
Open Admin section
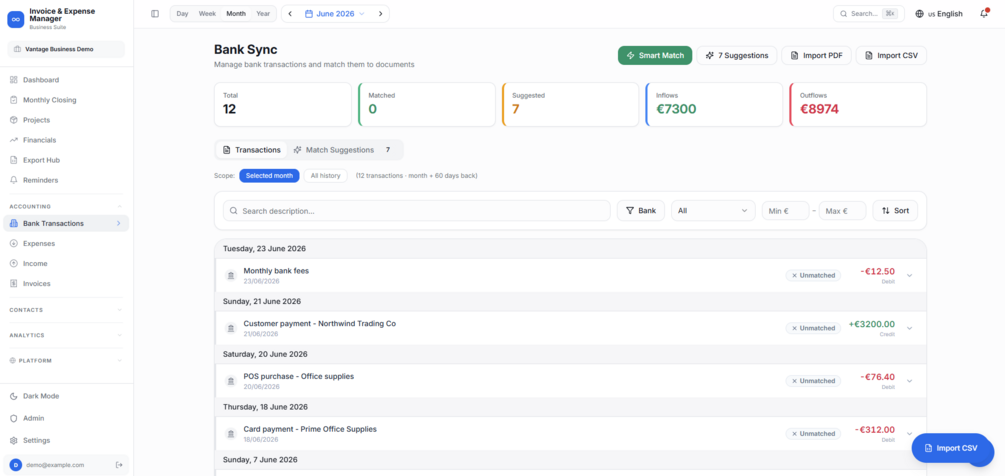pyautogui.click(x=67, y=418)
